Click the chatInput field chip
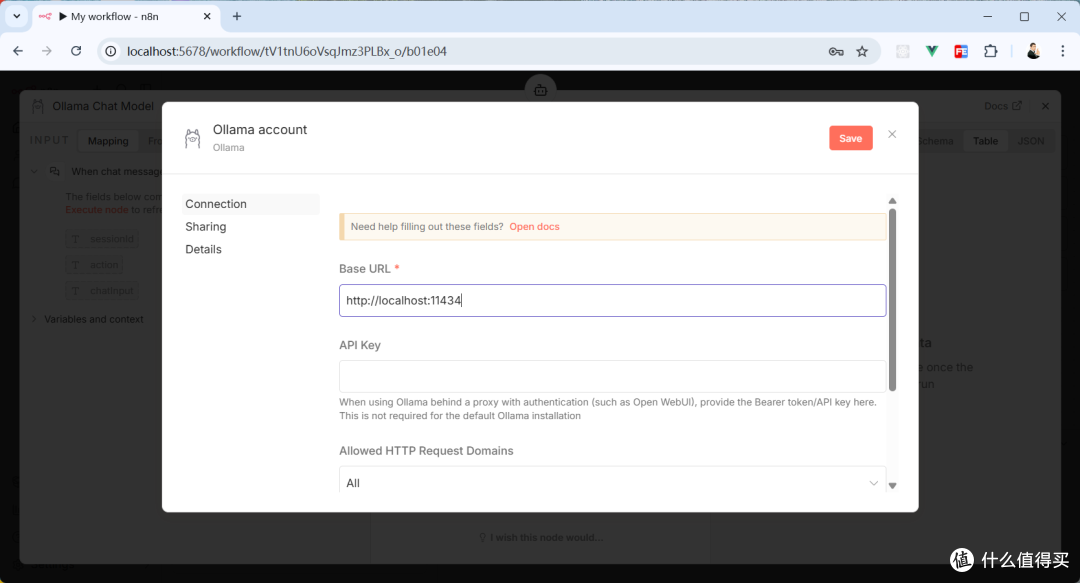 click(103, 291)
